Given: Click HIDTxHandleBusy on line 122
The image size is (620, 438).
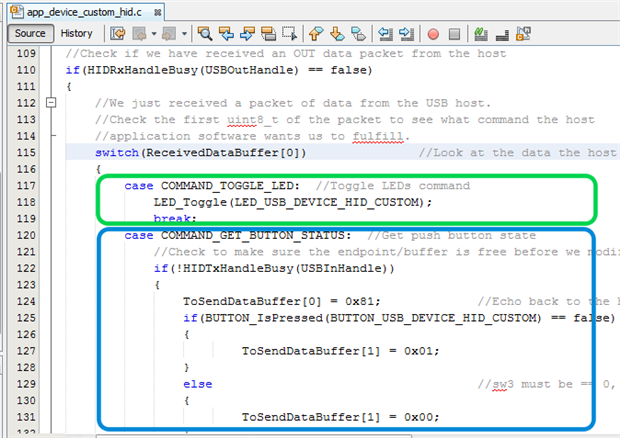Looking at the screenshot, I should (x=238, y=268).
